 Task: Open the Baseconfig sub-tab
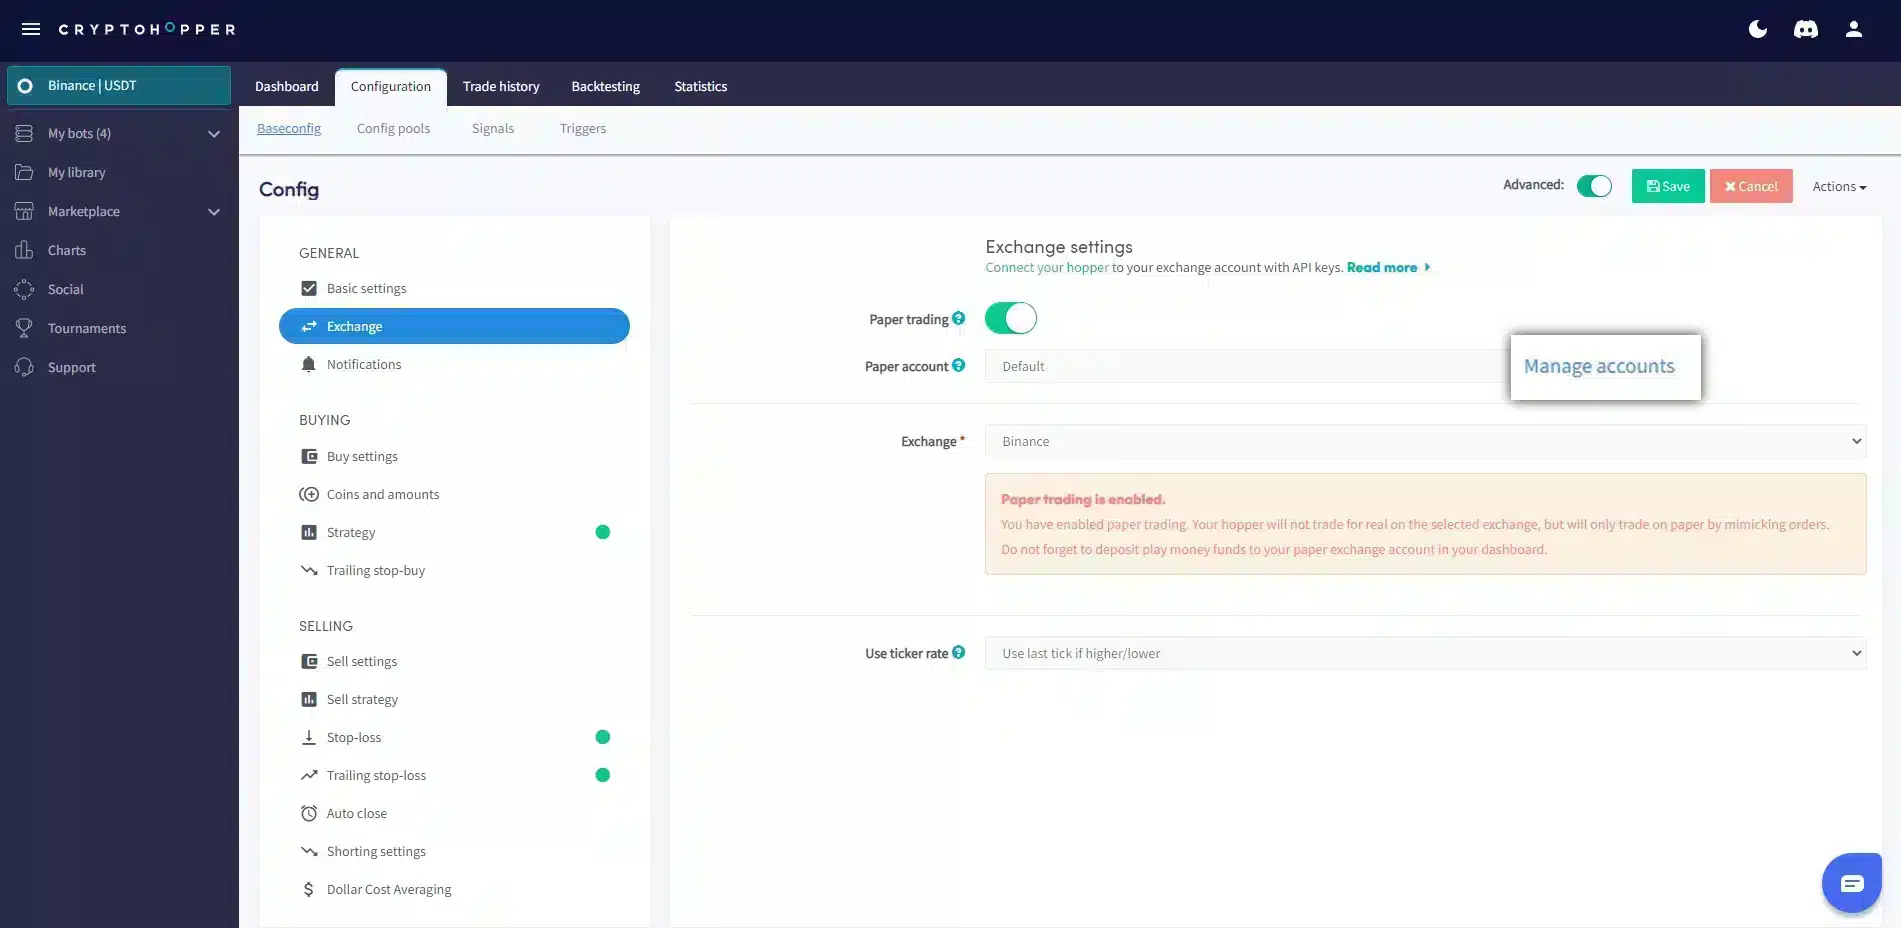(x=289, y=128)
